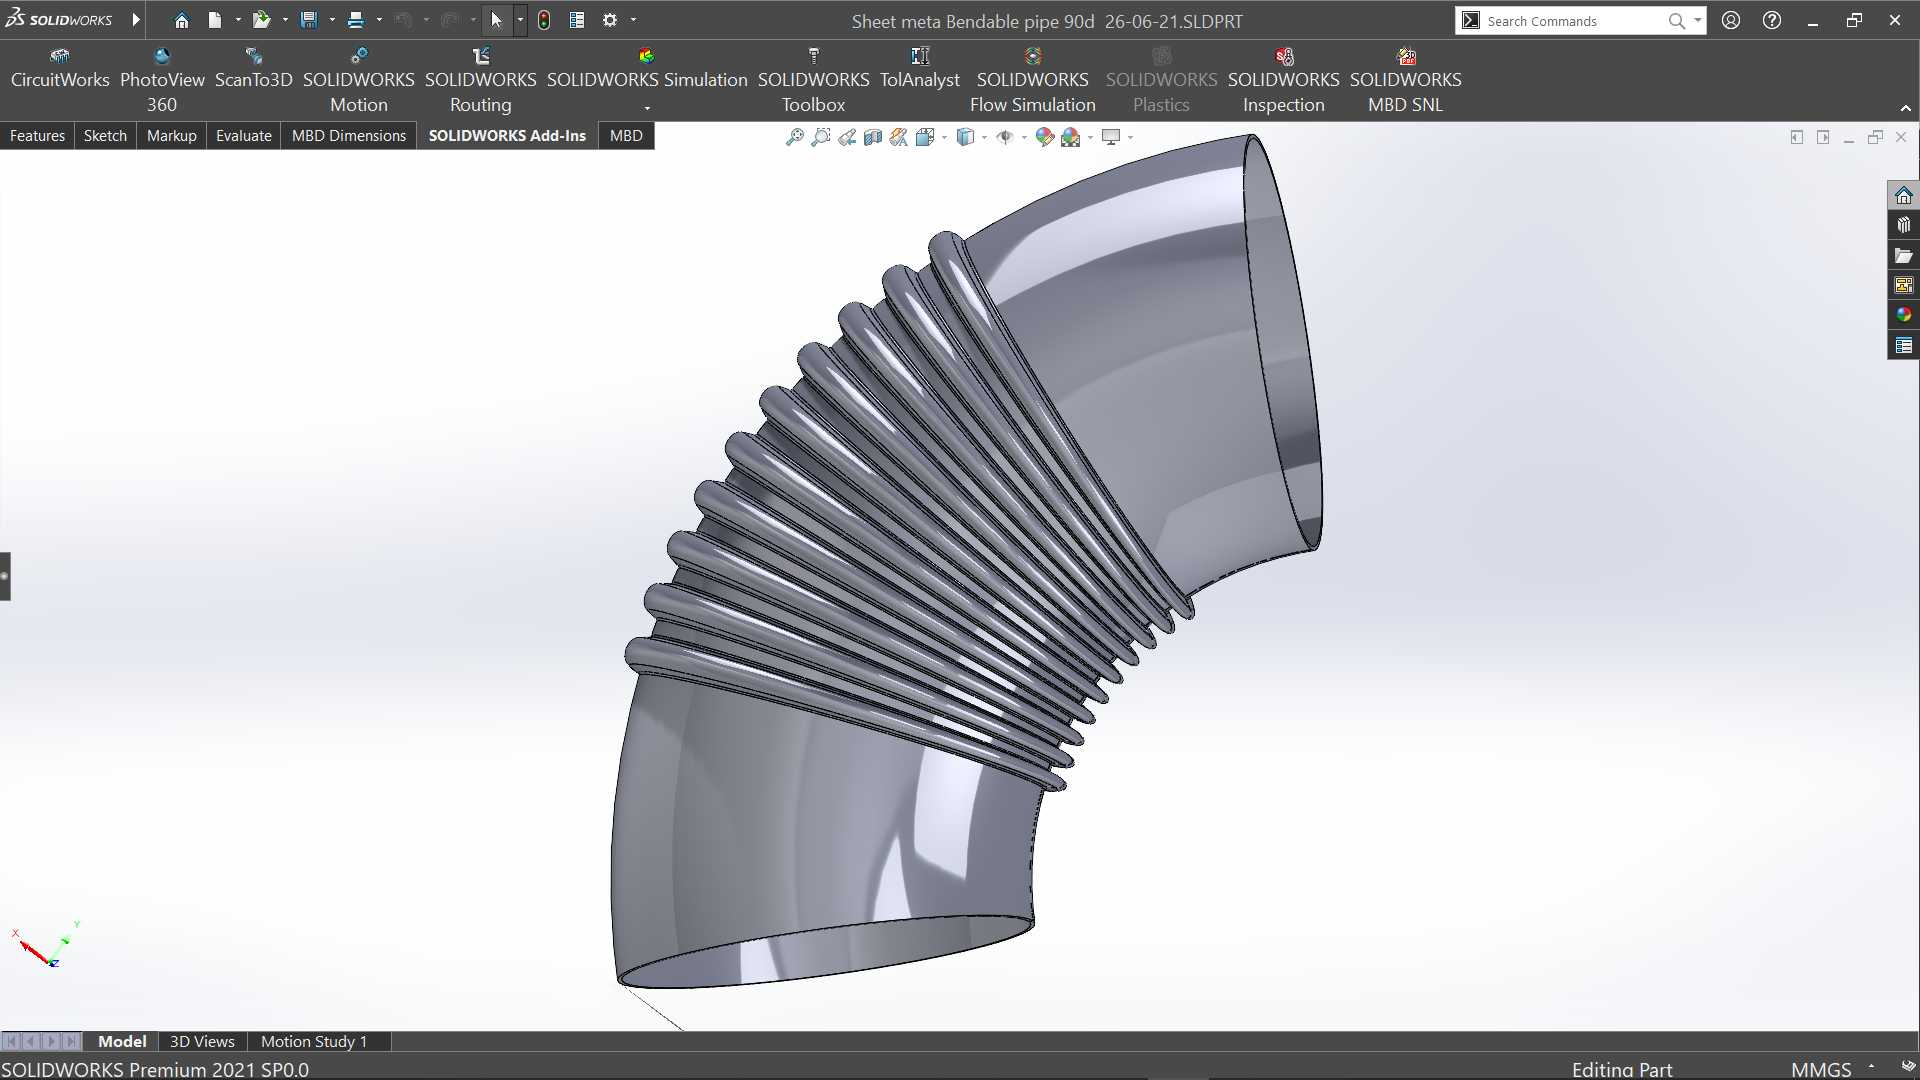Expand the New document dropdown arrow
1920x1080 pixels.
[238, 20]
